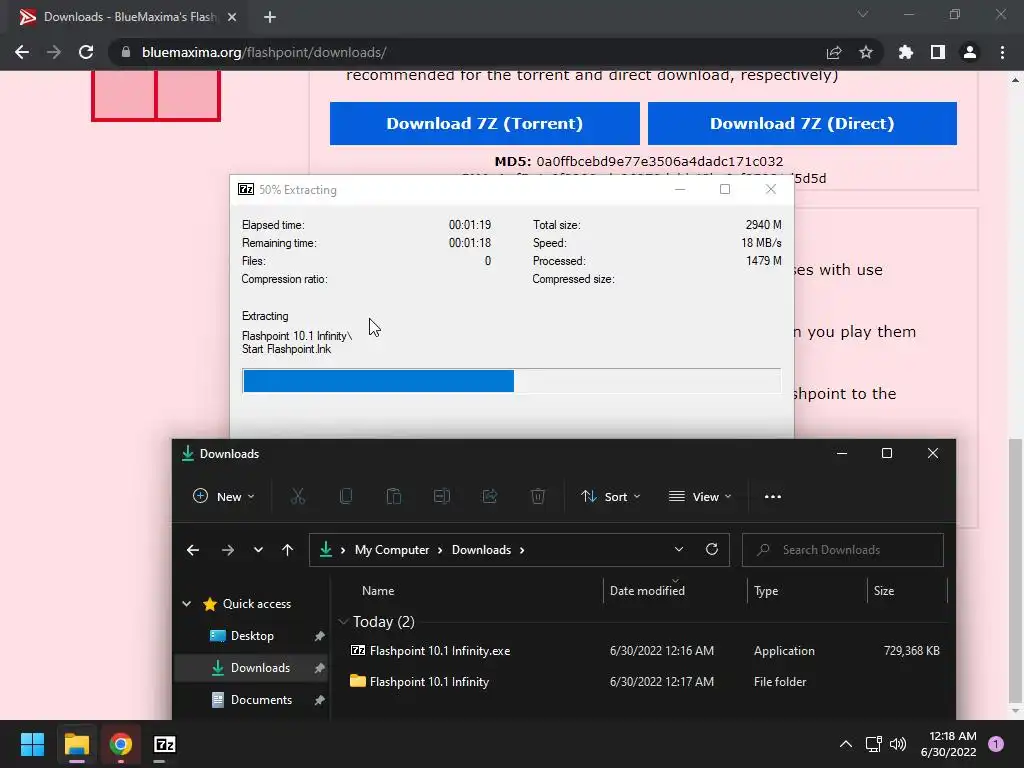This screenshot has height=768, width=1024.
Task: Collapse the Today (2) group
Action: [x=343, y=622]
